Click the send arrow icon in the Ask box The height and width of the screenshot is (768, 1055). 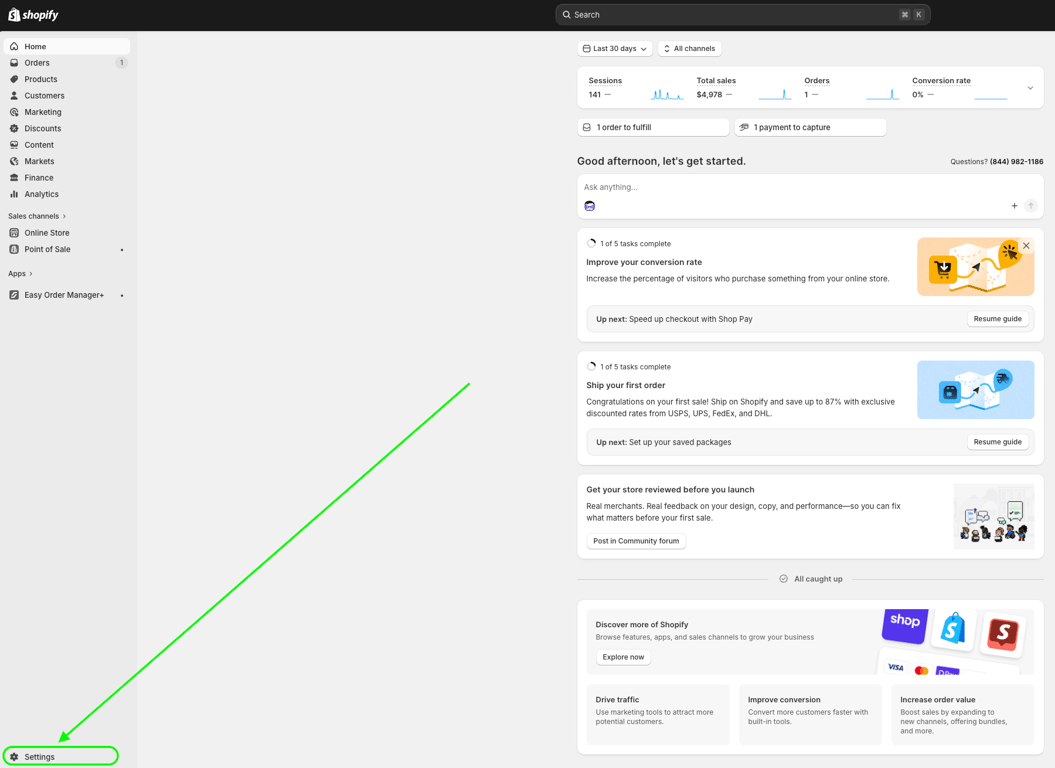coord(1030,206)
